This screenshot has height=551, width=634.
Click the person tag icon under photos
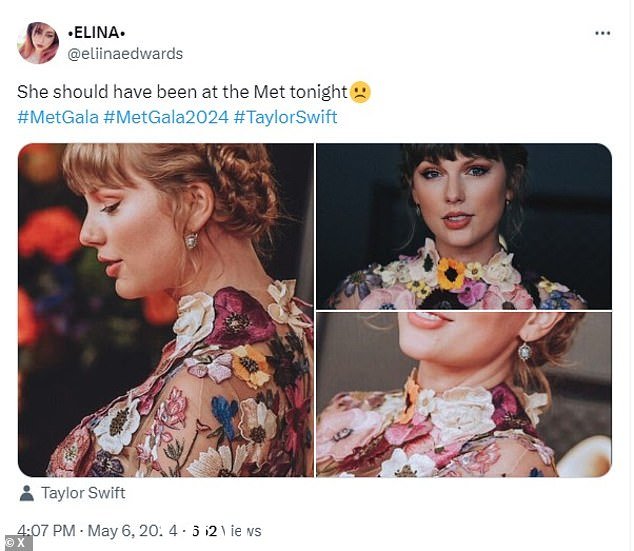click(x=27, y=493)
